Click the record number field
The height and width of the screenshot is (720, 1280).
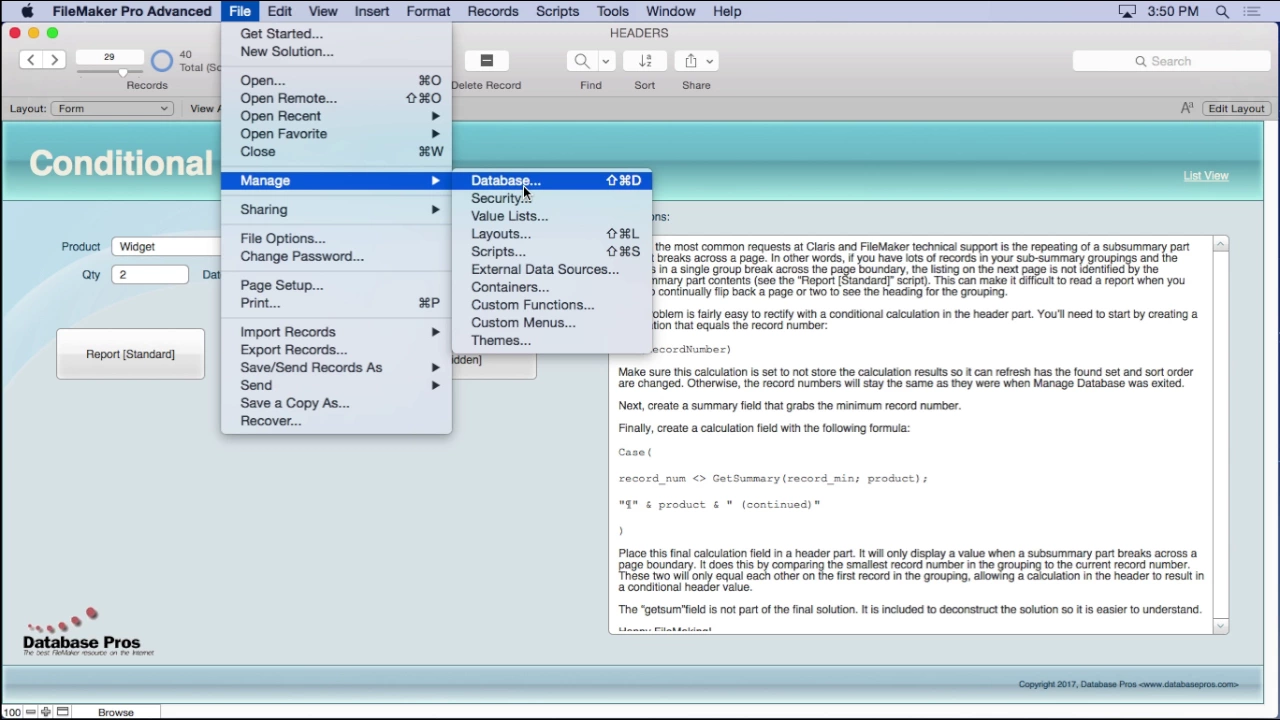pyautogui.click(x=109, y=57)
